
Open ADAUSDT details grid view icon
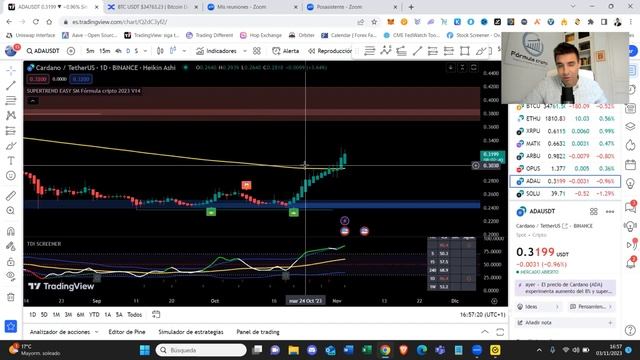pyautogui.click(x=593, y=211)
